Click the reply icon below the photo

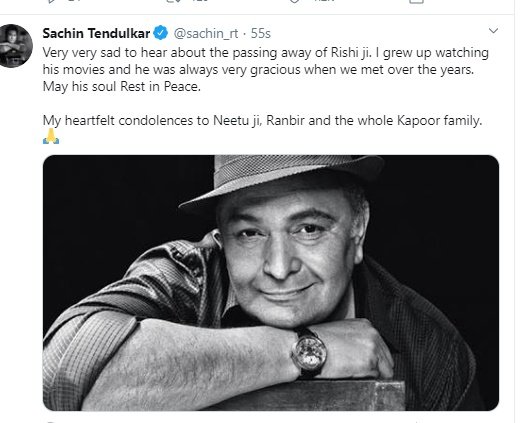(50, 422)
